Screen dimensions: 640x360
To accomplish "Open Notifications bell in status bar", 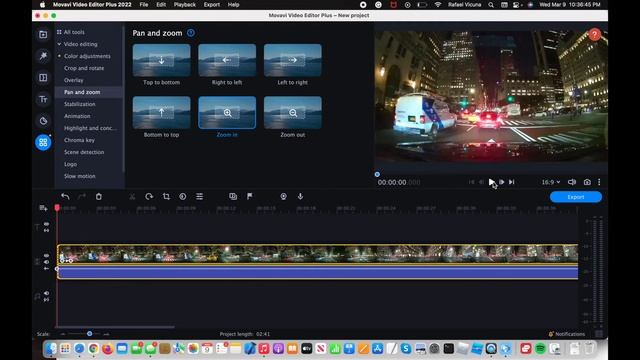I will (x=567, y=334).
